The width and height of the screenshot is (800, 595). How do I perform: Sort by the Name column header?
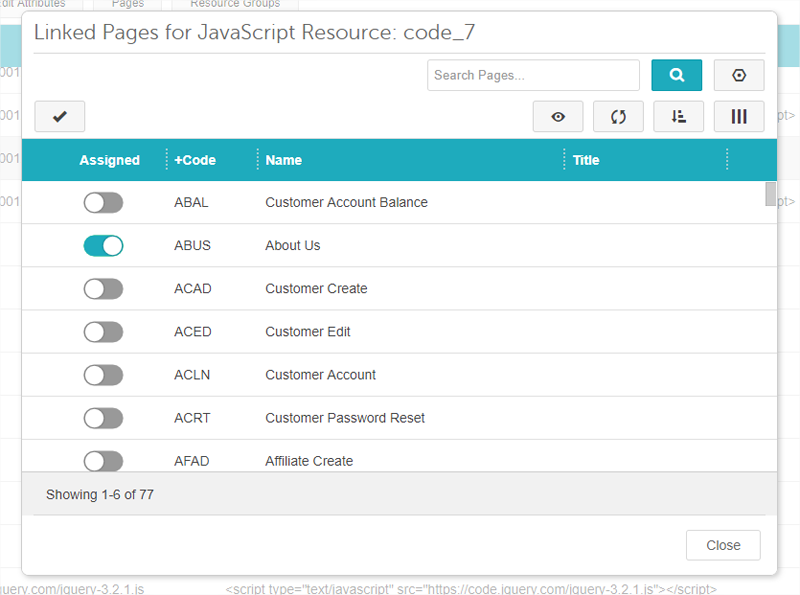284,160
